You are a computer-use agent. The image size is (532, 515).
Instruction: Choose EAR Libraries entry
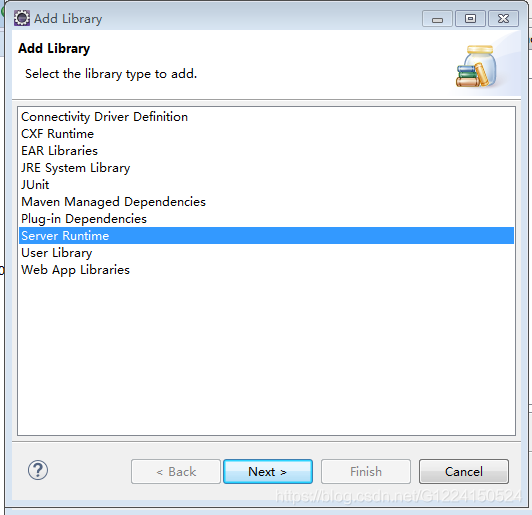(x=266, y=151)
